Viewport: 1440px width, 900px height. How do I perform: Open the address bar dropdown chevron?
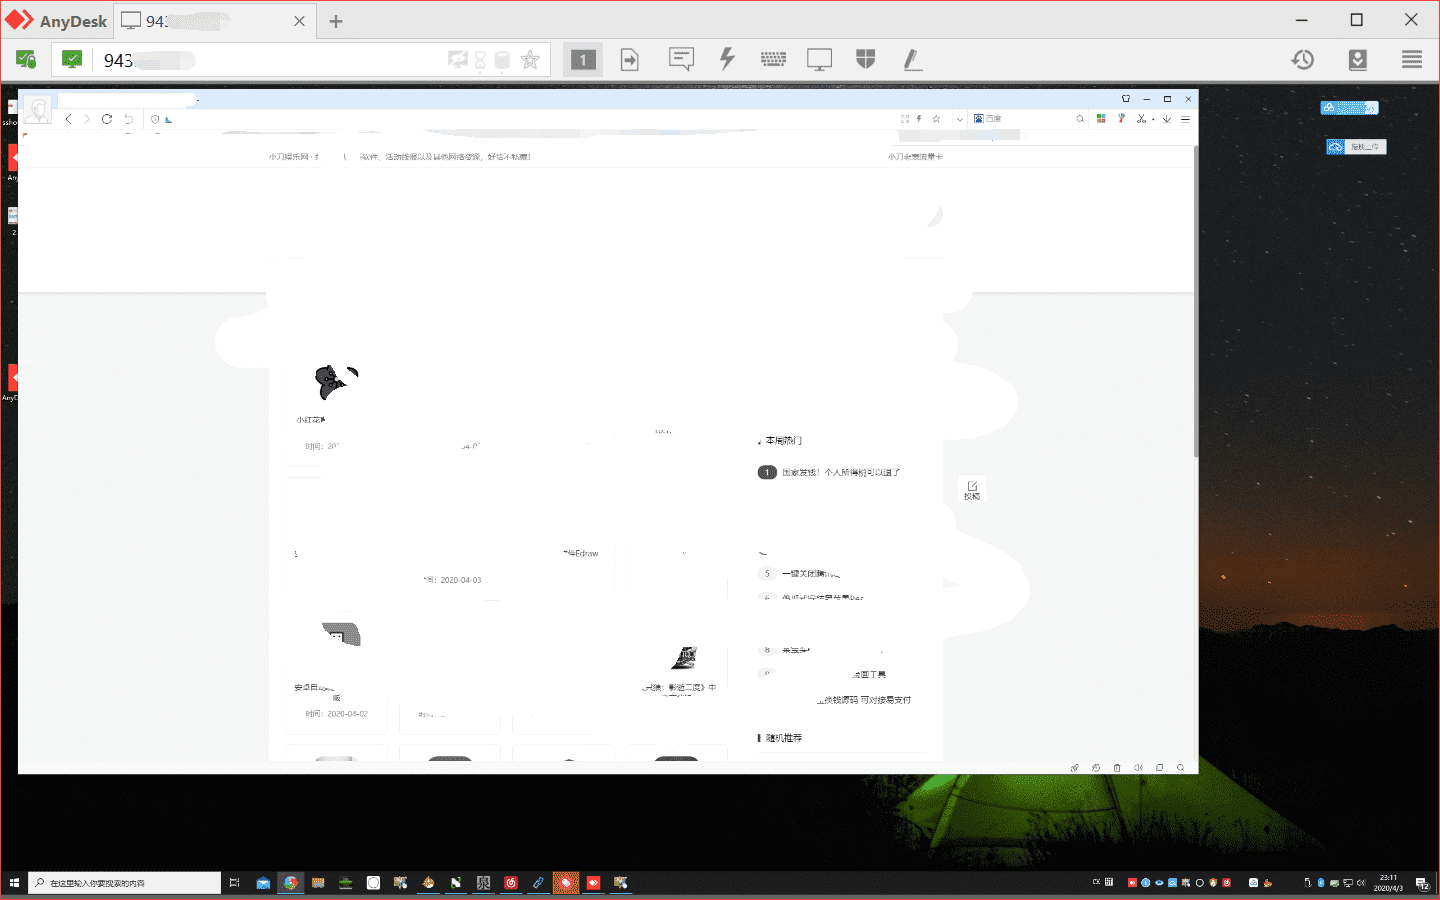point(960,119)
